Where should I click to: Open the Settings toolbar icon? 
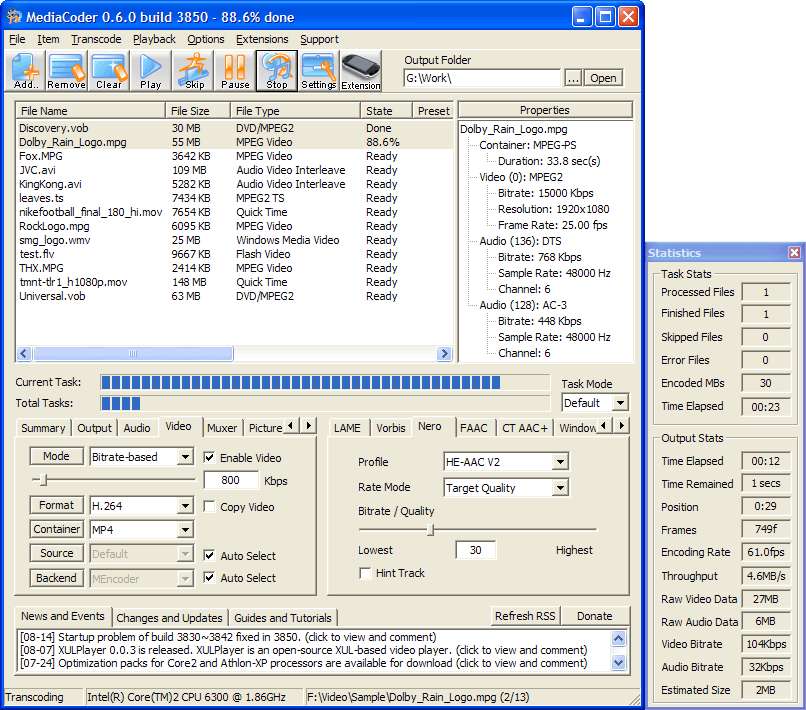pyautogui.click(x=319, y=71)
